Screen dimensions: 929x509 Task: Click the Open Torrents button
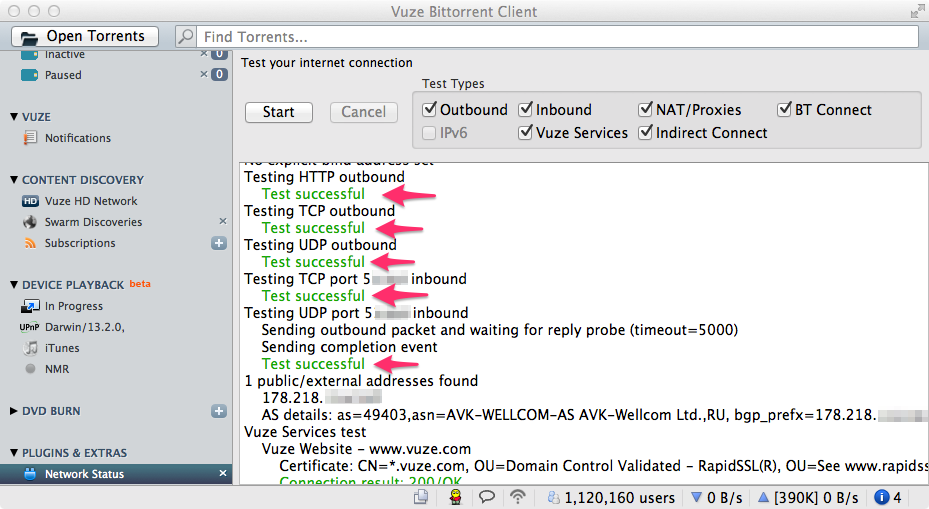pyautogui.click(x=85, y=37)
